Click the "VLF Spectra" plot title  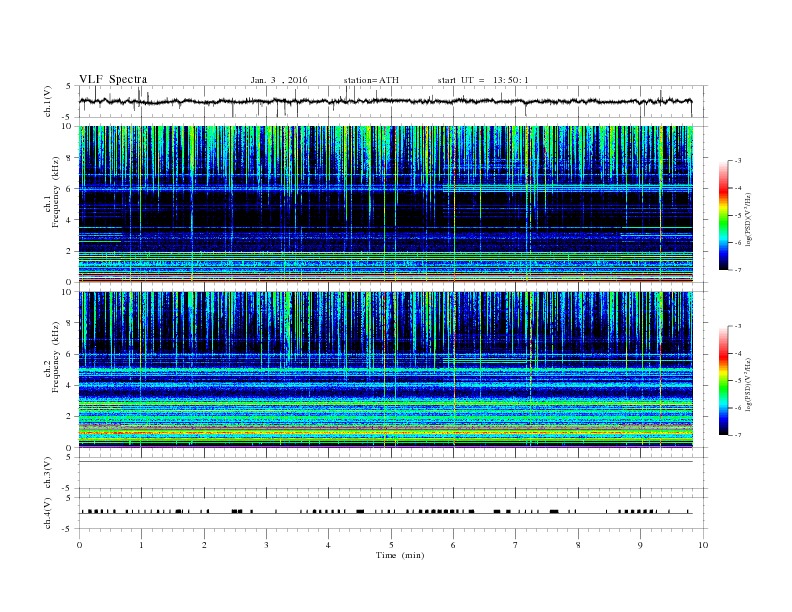click(x=113, y=79)
